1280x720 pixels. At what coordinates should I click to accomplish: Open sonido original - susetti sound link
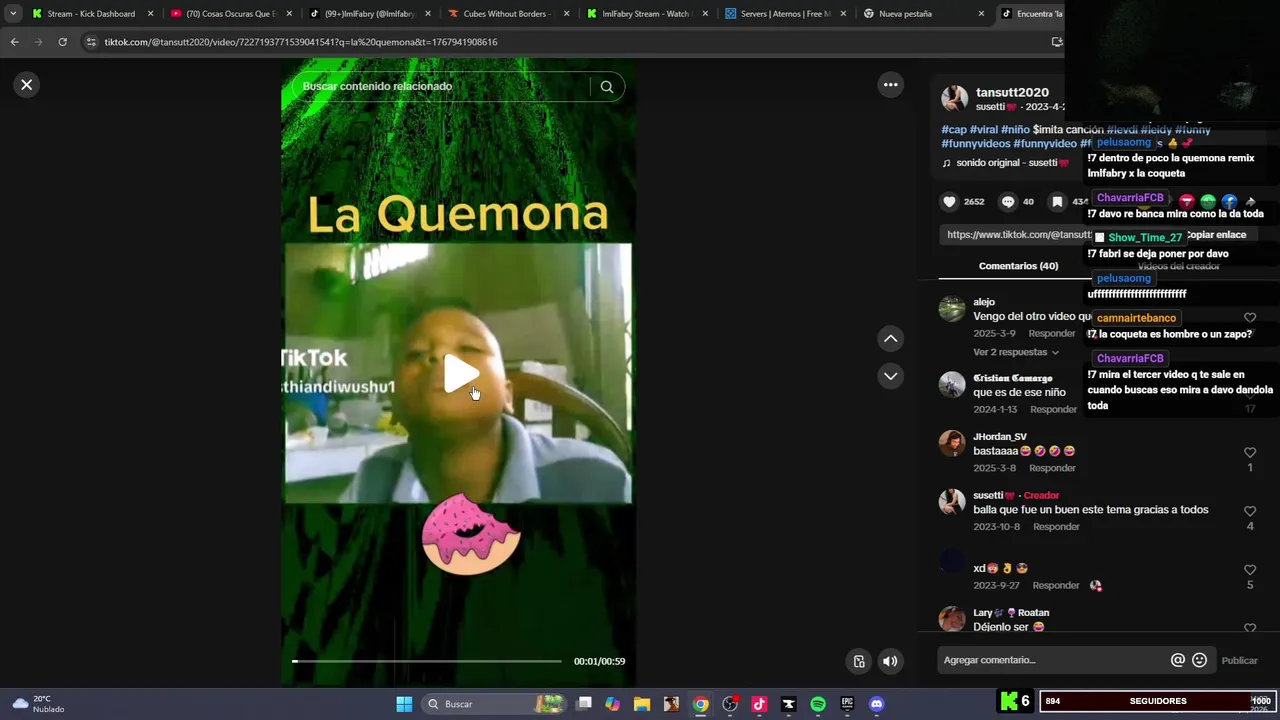1012,163
